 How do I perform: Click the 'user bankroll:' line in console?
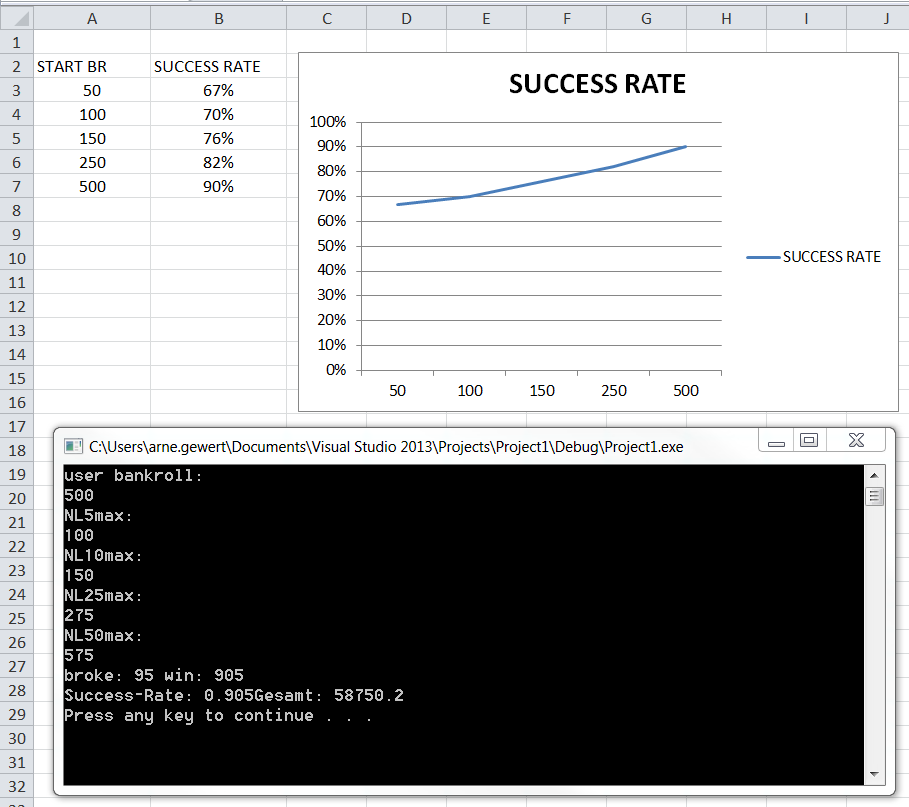click(133, 476)
